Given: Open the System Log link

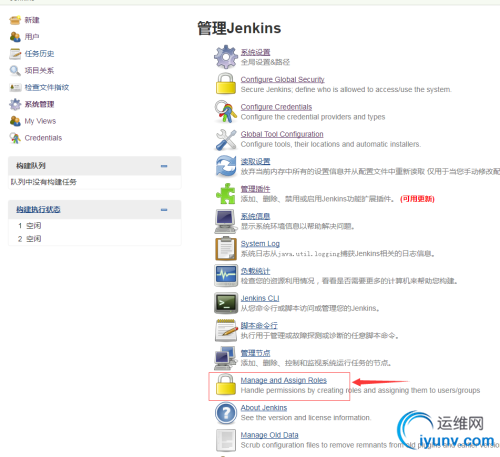Looking at the screenshot, I should 260,244.
